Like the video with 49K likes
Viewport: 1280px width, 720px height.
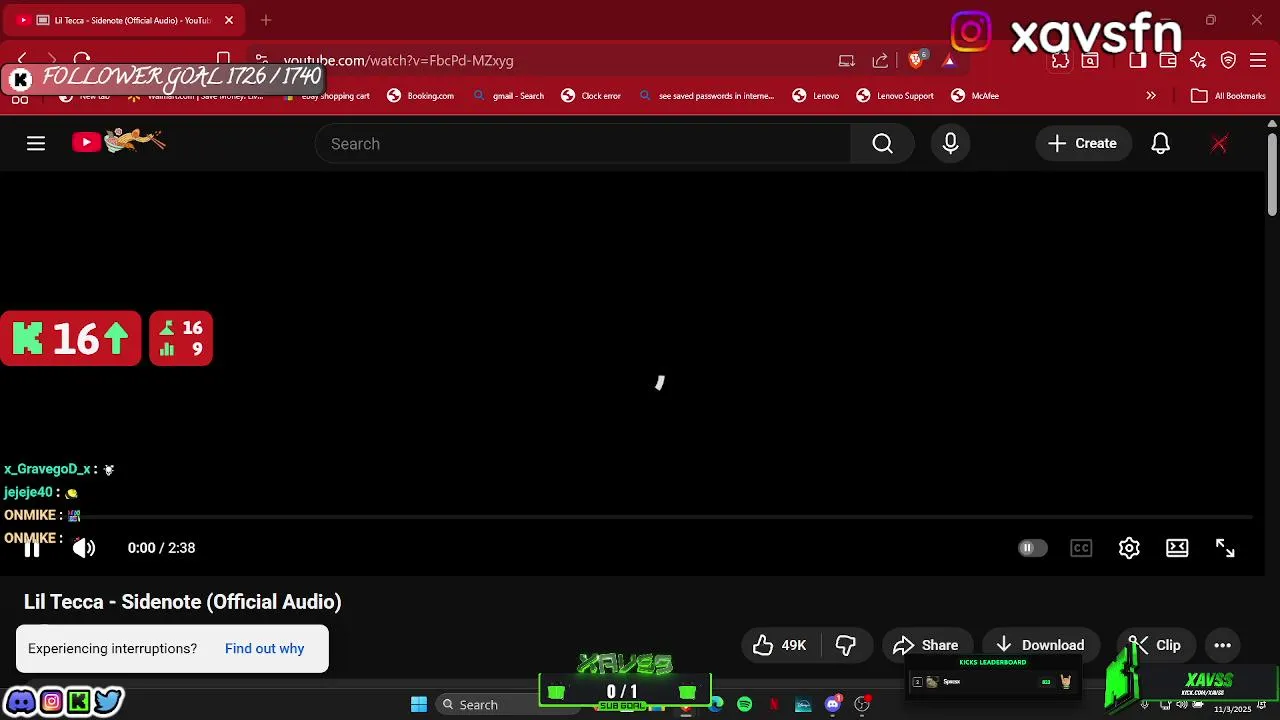click(780, 645)
